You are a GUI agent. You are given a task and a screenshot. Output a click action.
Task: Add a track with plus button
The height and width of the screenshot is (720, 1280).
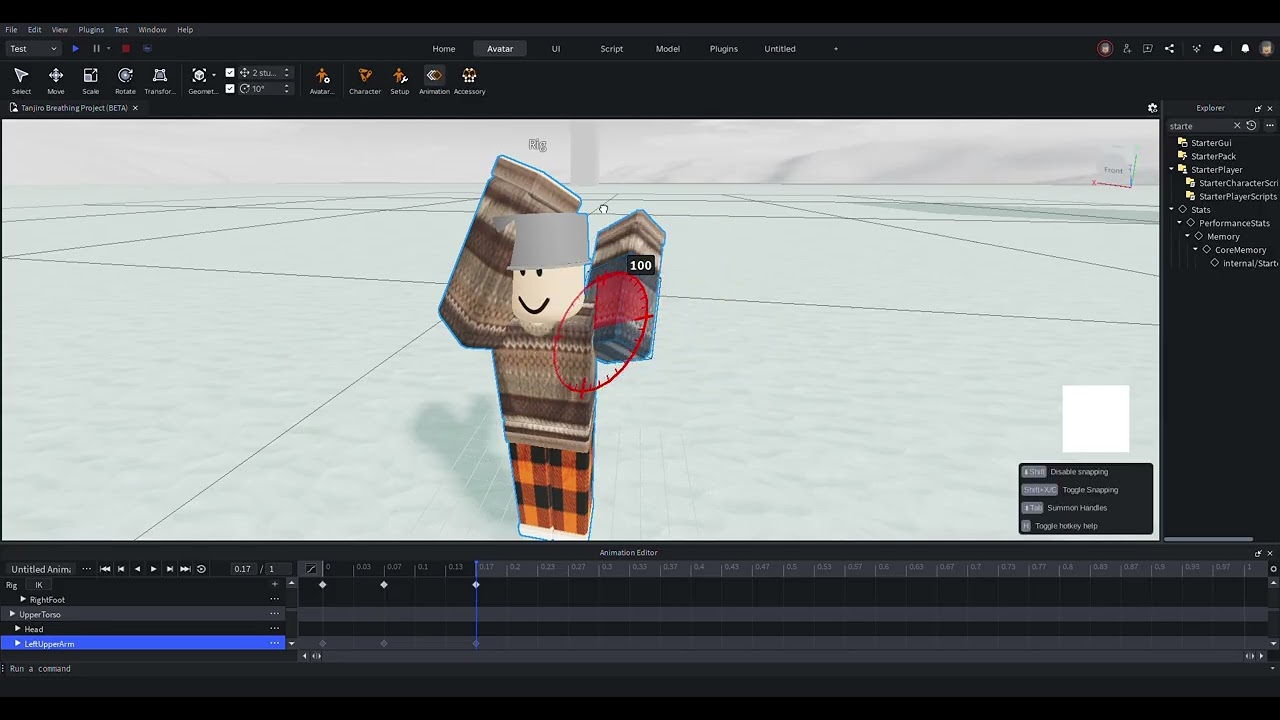tap(274, 584)
